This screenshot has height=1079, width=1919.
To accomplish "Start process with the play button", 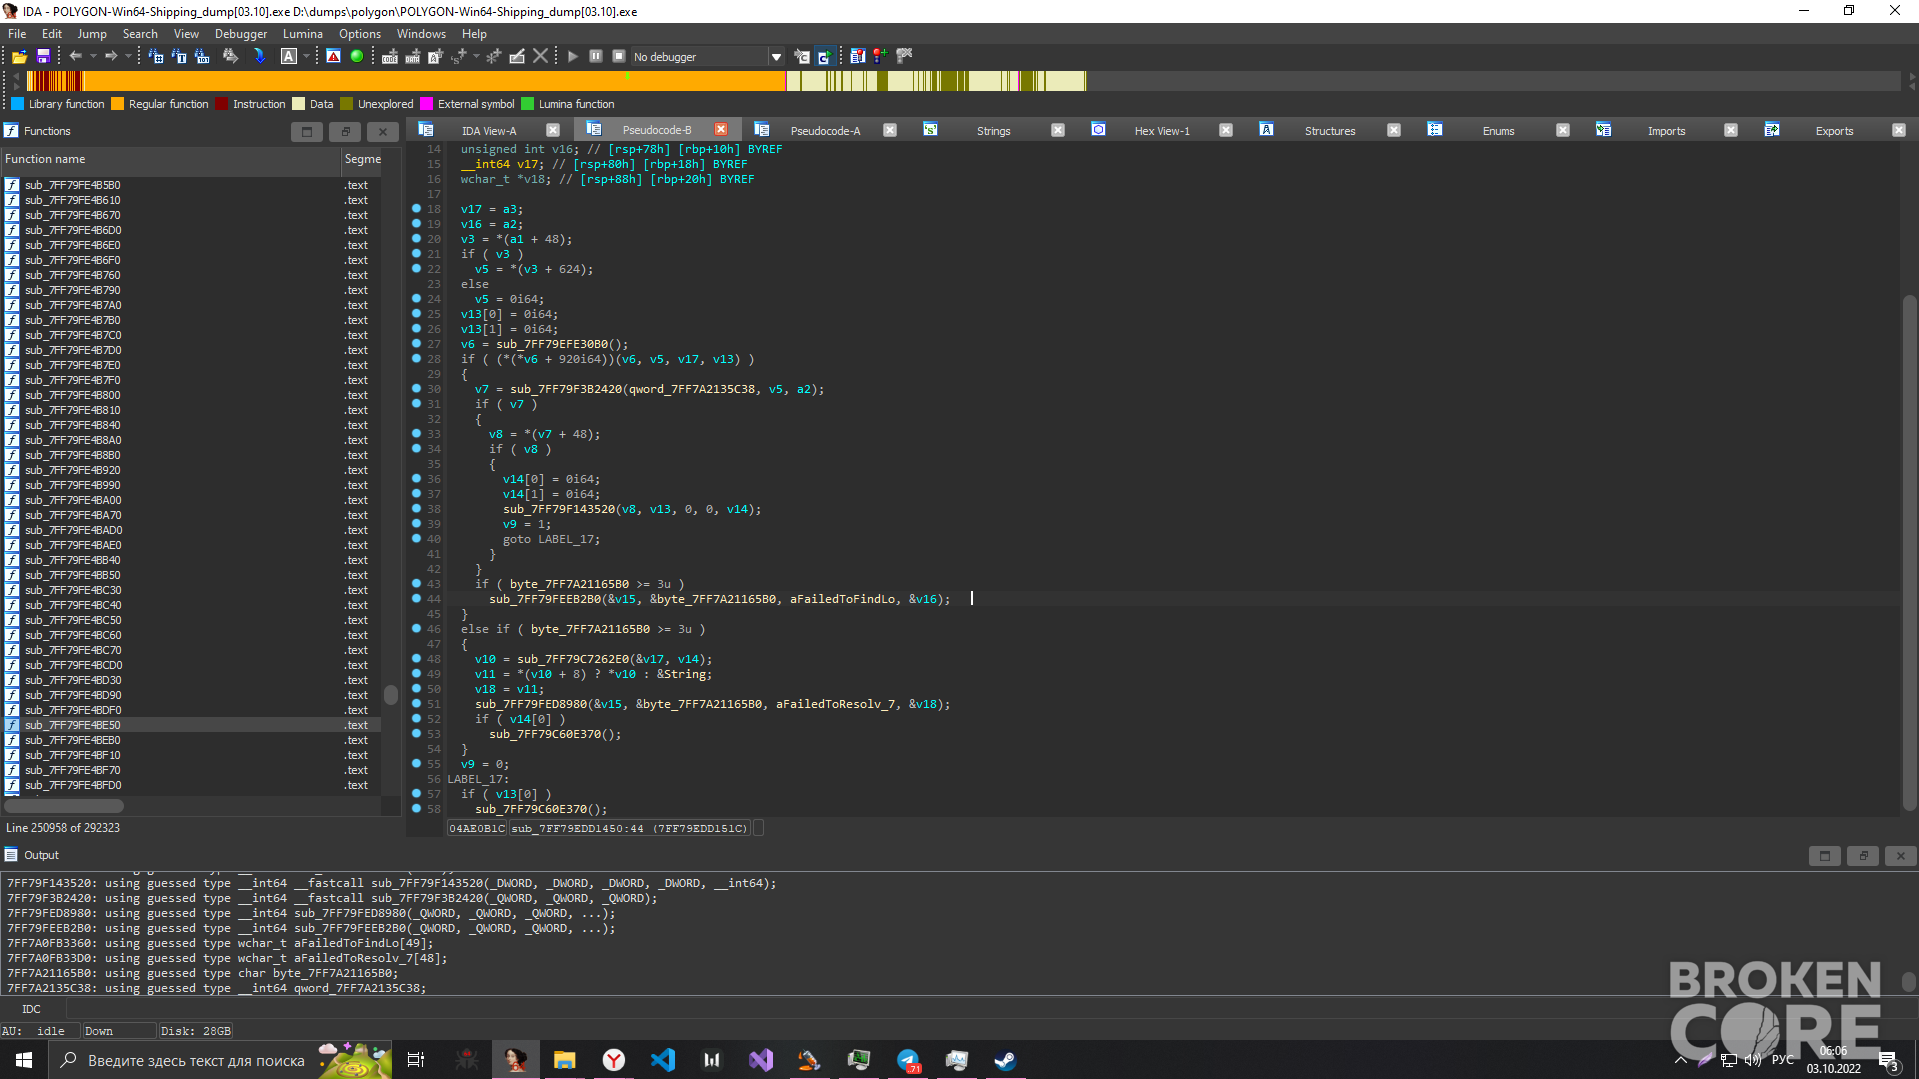I will point(573,57).
